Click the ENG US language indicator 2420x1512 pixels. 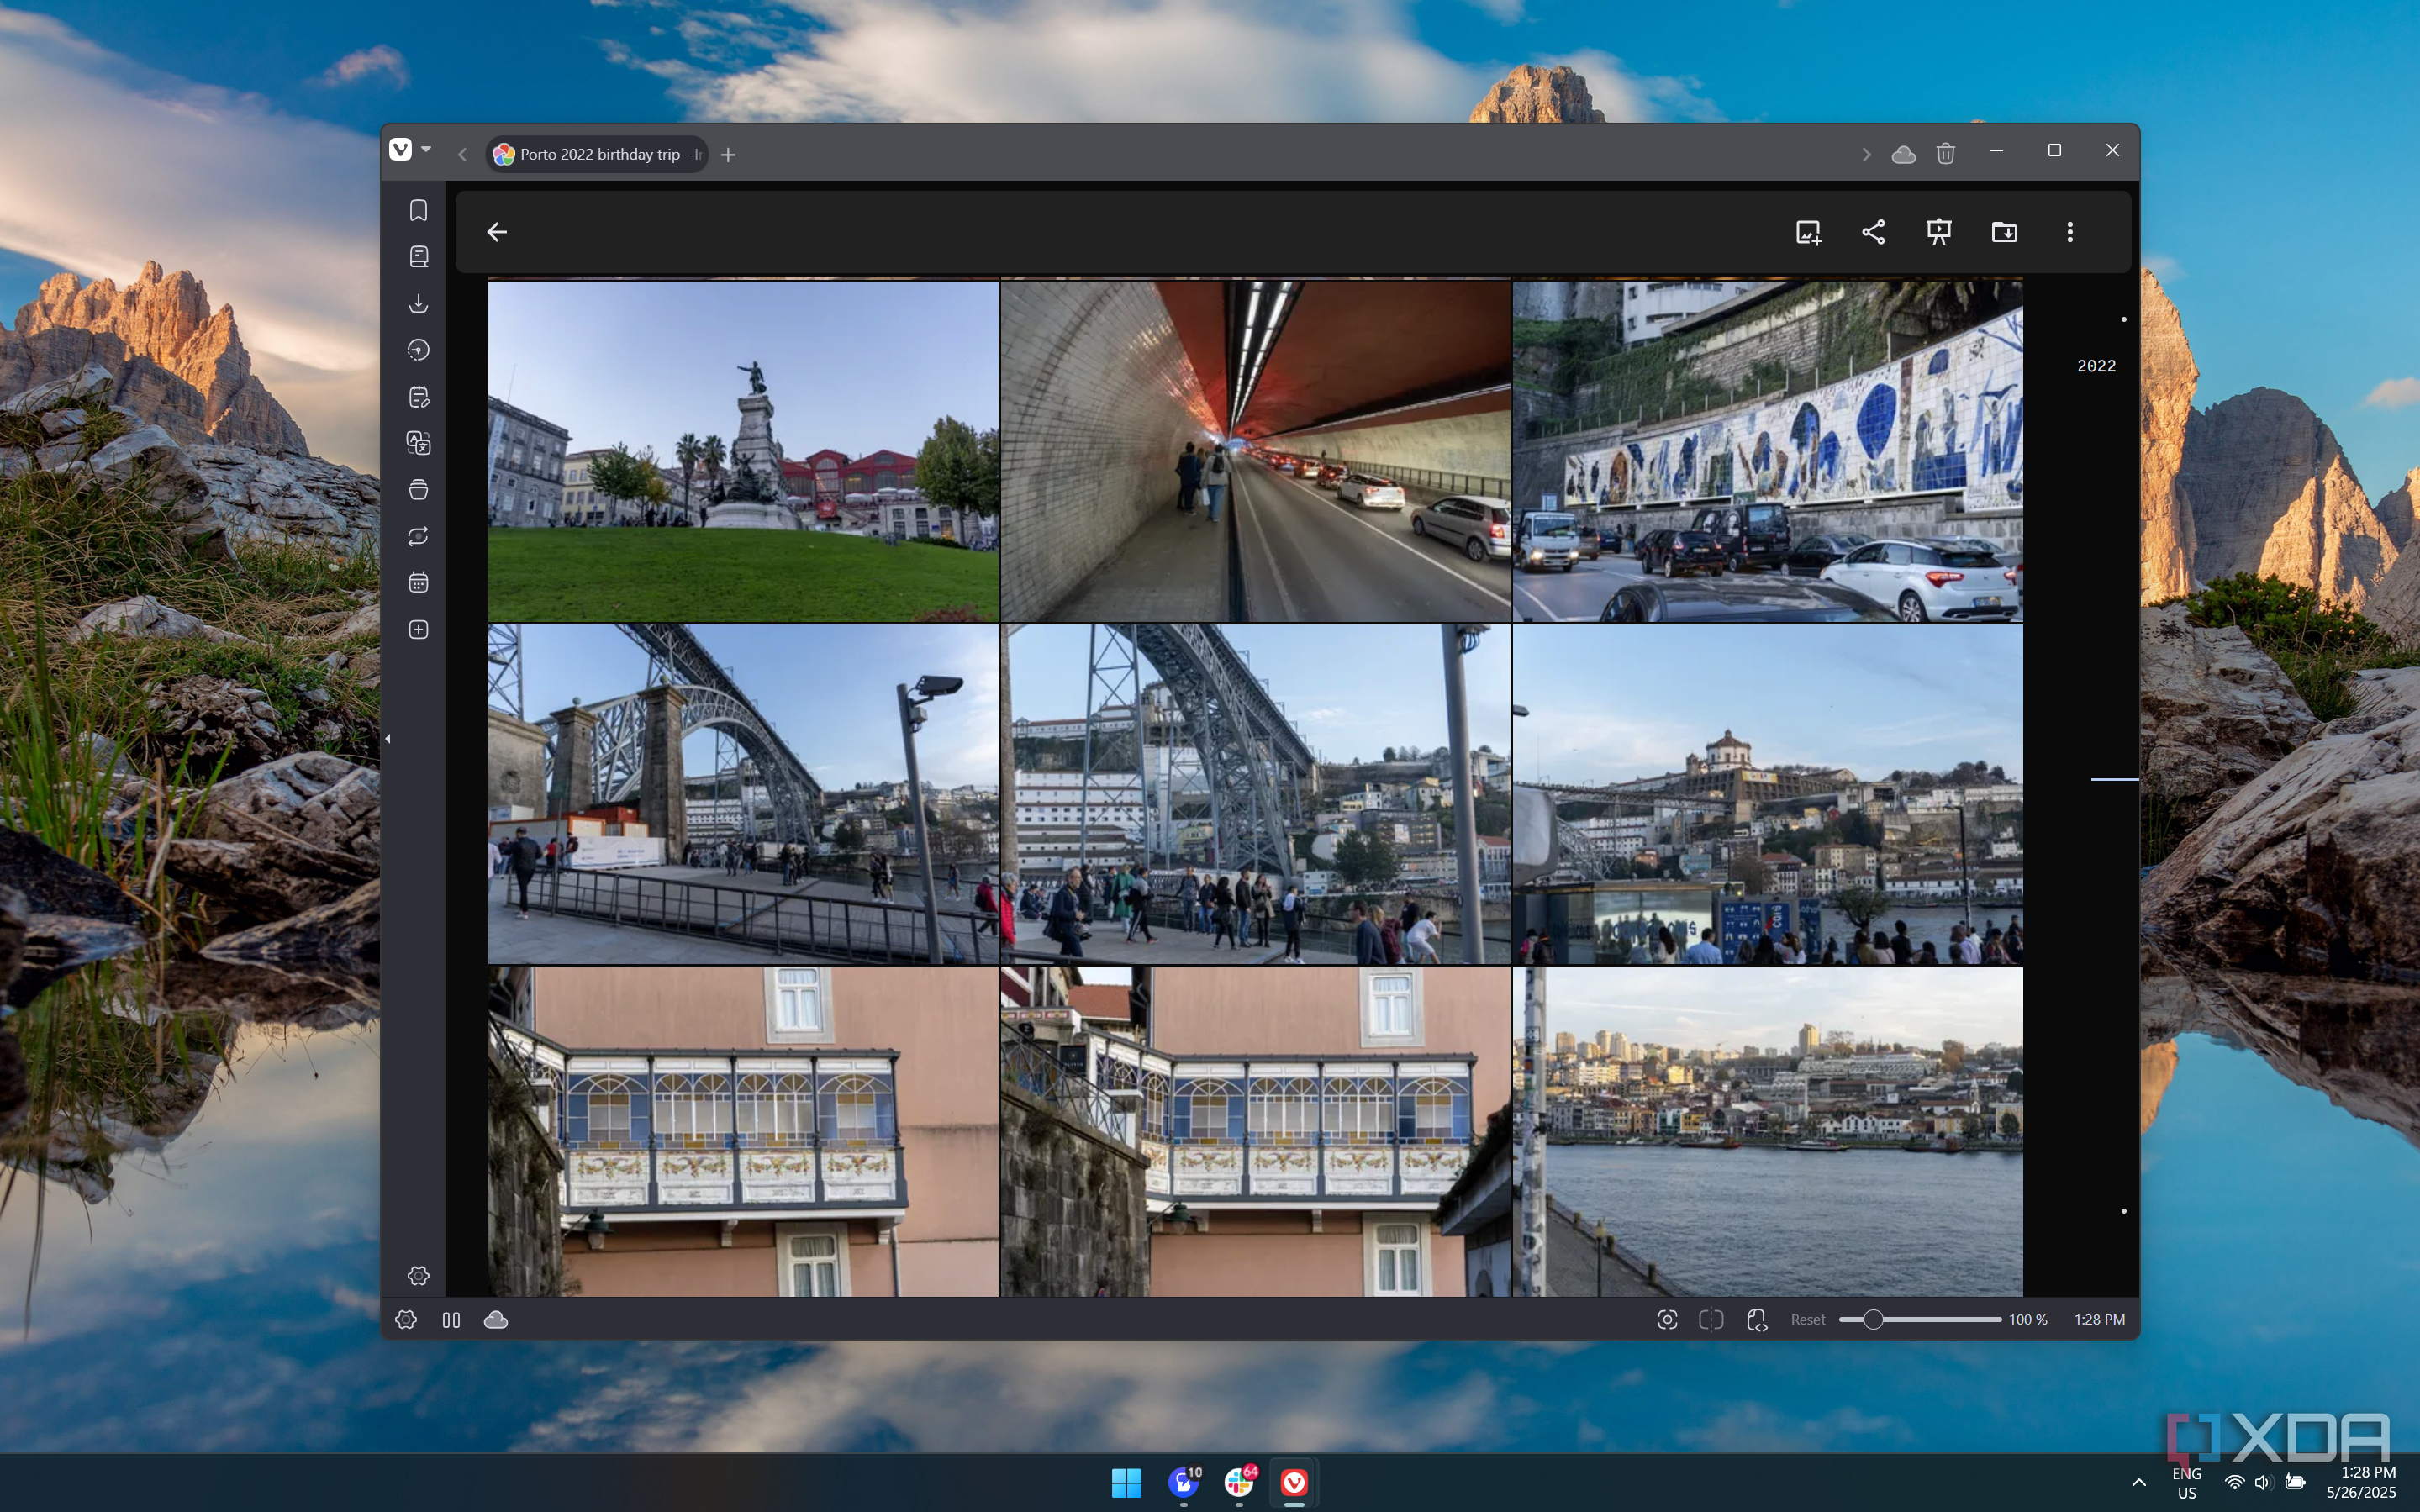(2187, 1483)
